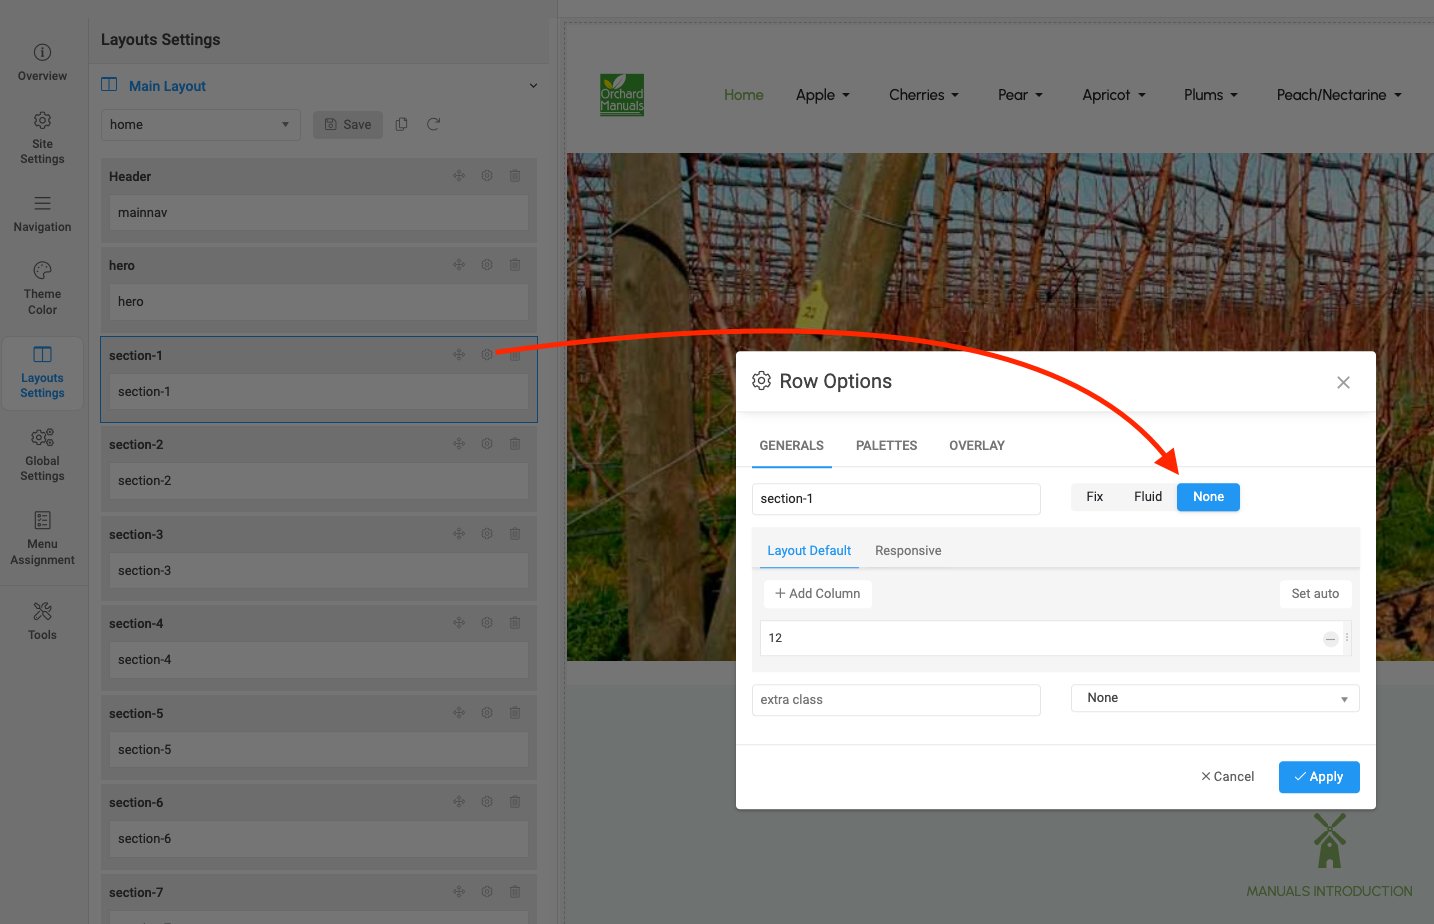The height and width of the screenshot is (924, 1434).
Task: Open the home layout dropdown
Action: [200, 125]
